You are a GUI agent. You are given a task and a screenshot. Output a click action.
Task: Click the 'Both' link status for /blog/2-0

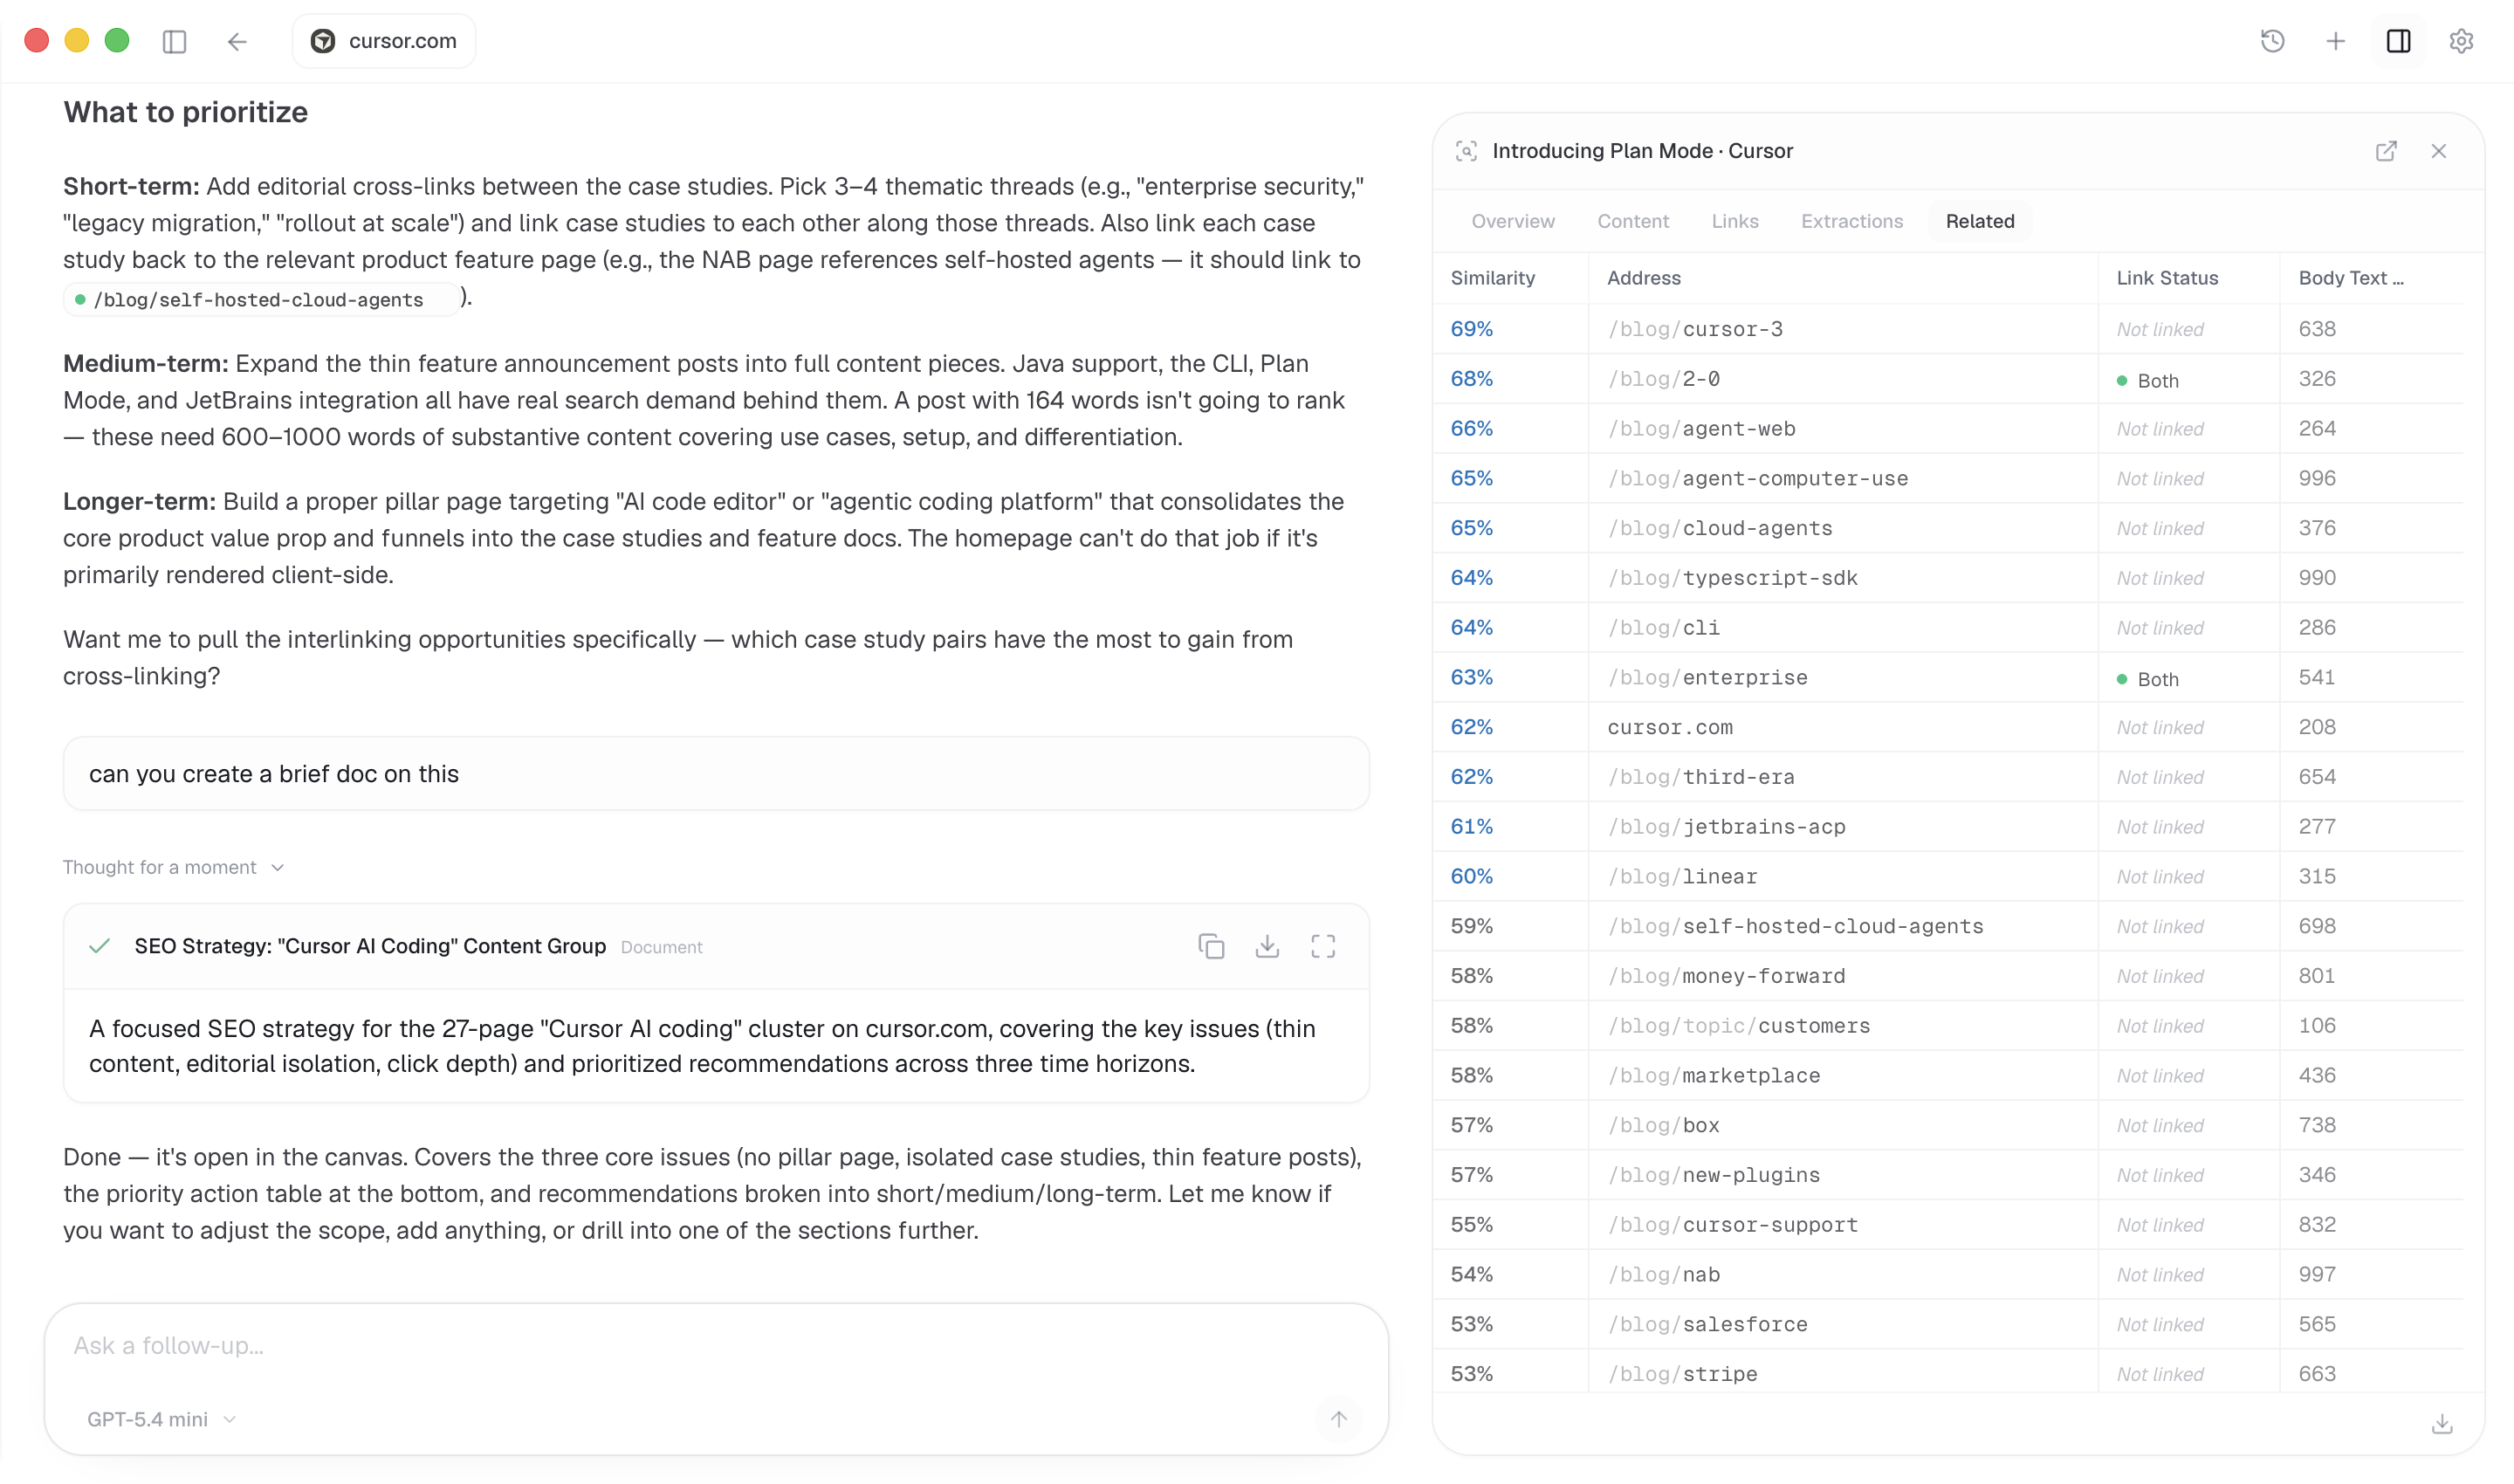coord(2148,381)
